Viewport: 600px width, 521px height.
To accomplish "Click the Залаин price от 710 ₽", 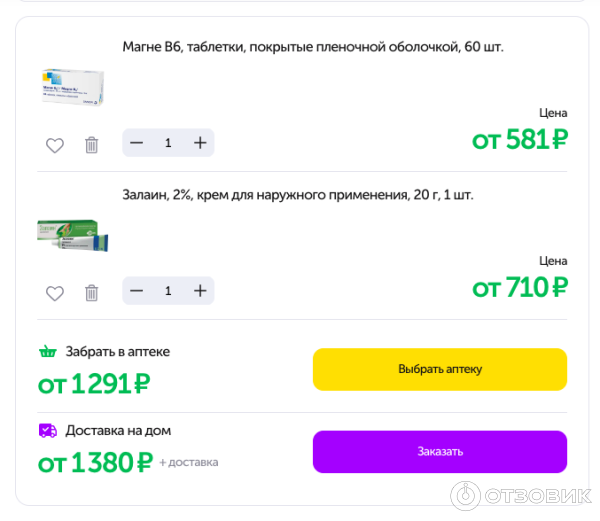I will click(x=520, y=287).
